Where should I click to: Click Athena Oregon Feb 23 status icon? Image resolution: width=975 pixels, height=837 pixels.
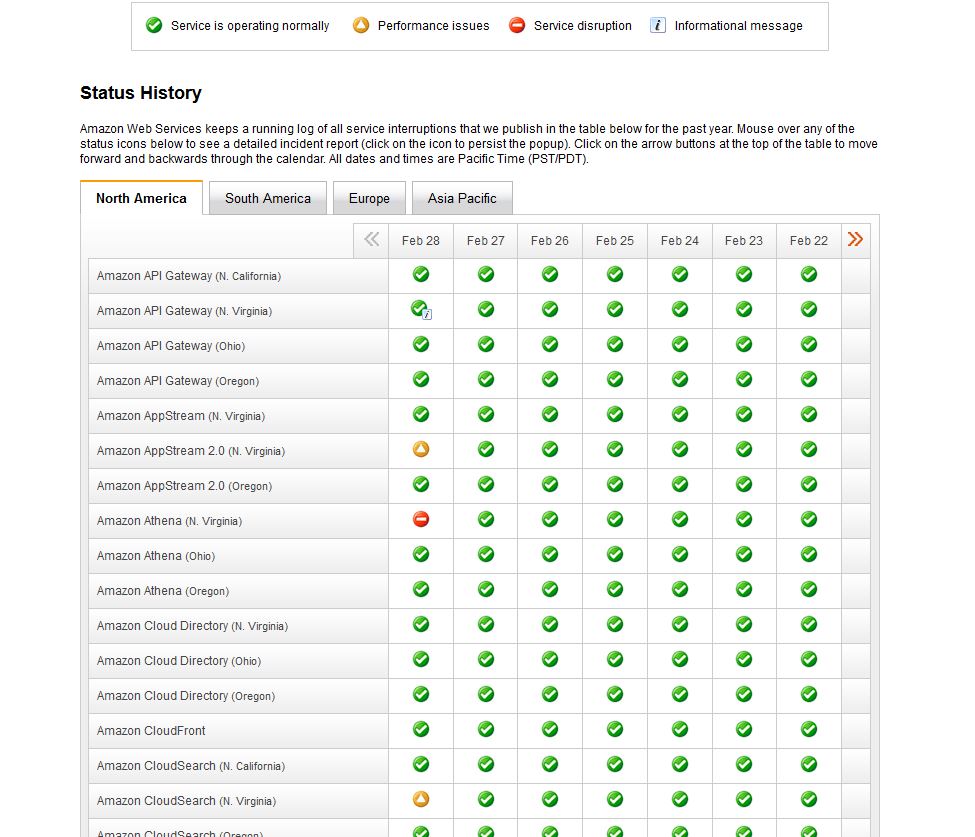point(744,589)
